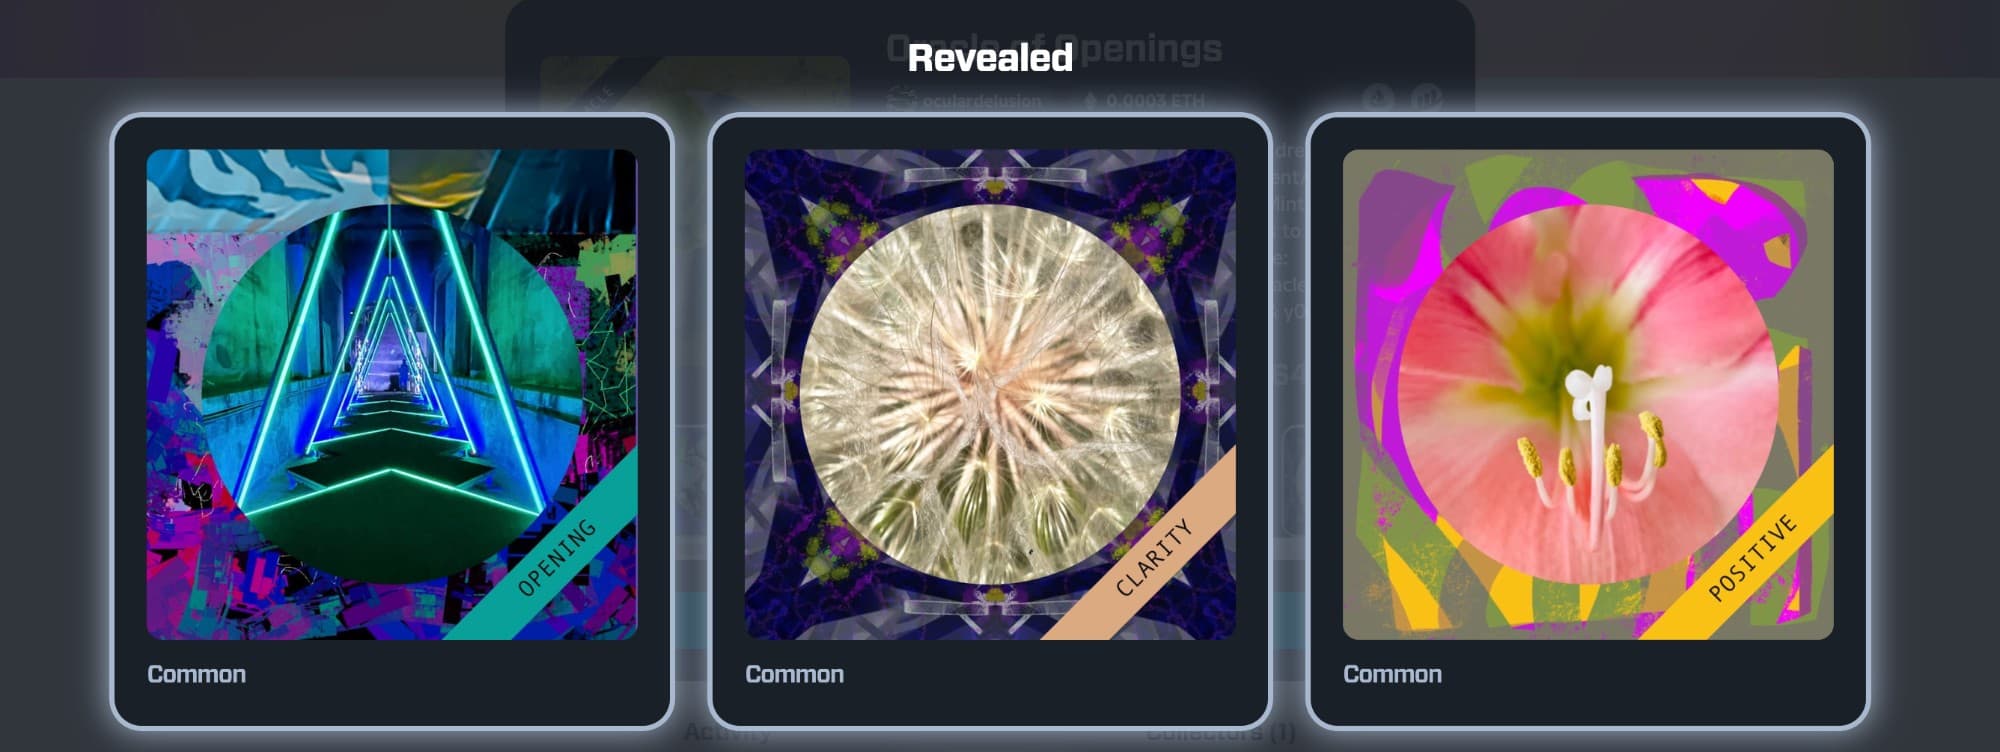The height and width of the screenshot is (752, 2000).
Task: Click the dimmed pack image thumbnail behind the overlay
Action: point(695,86)
